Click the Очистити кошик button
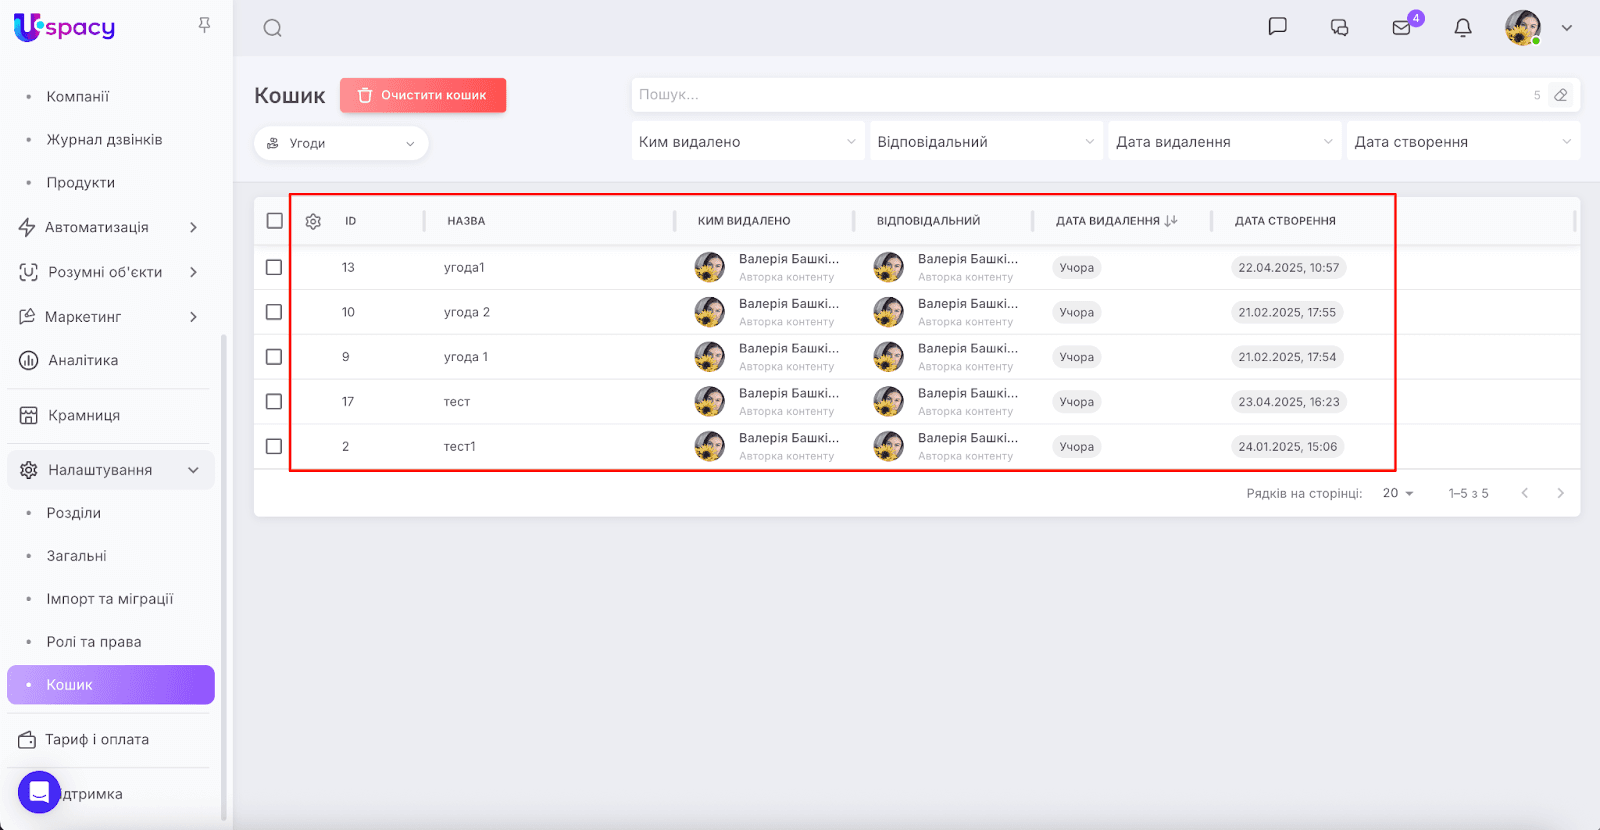This screenshot has width=1600, height=830. pyautogui.click(x=423, y=95)
